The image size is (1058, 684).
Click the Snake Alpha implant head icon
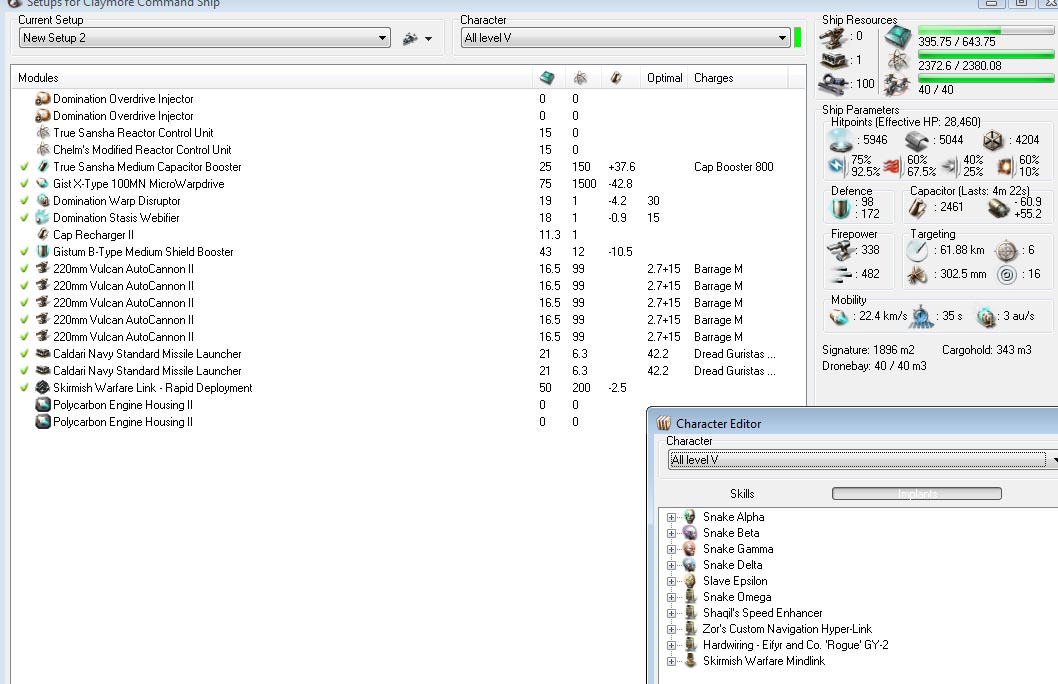(x=689, y=517)
